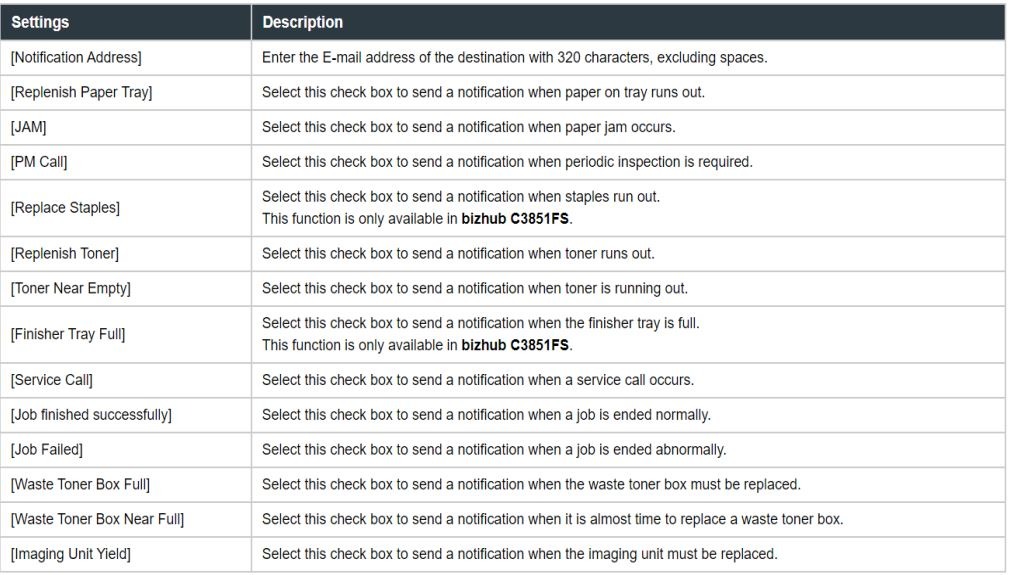This screenshot has height=575, width=1012.
Task: Select the [JAM] setting cell
Action: (29, 128)
